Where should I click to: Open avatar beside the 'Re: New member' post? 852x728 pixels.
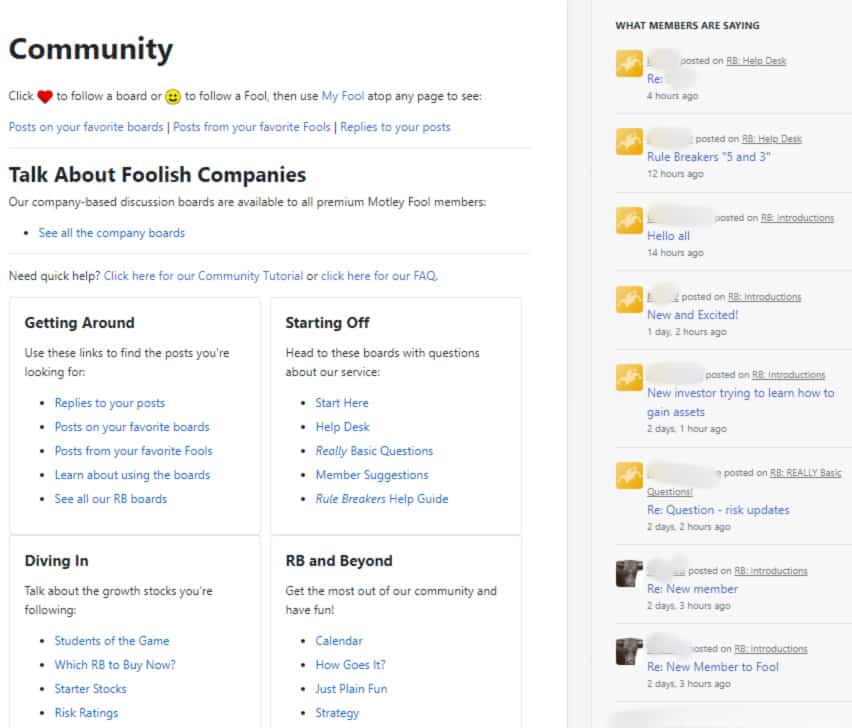pyautogui.click(x=629, y=574)
